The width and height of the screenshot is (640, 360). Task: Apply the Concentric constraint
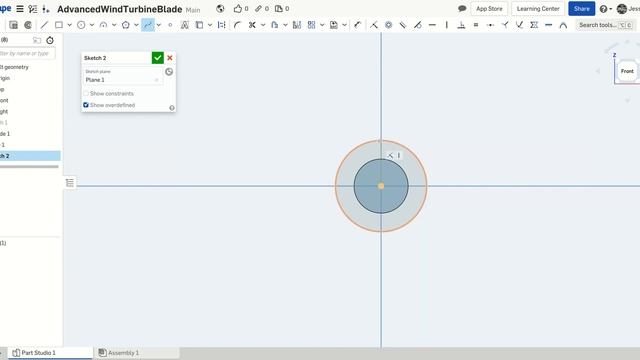point(389,25)
